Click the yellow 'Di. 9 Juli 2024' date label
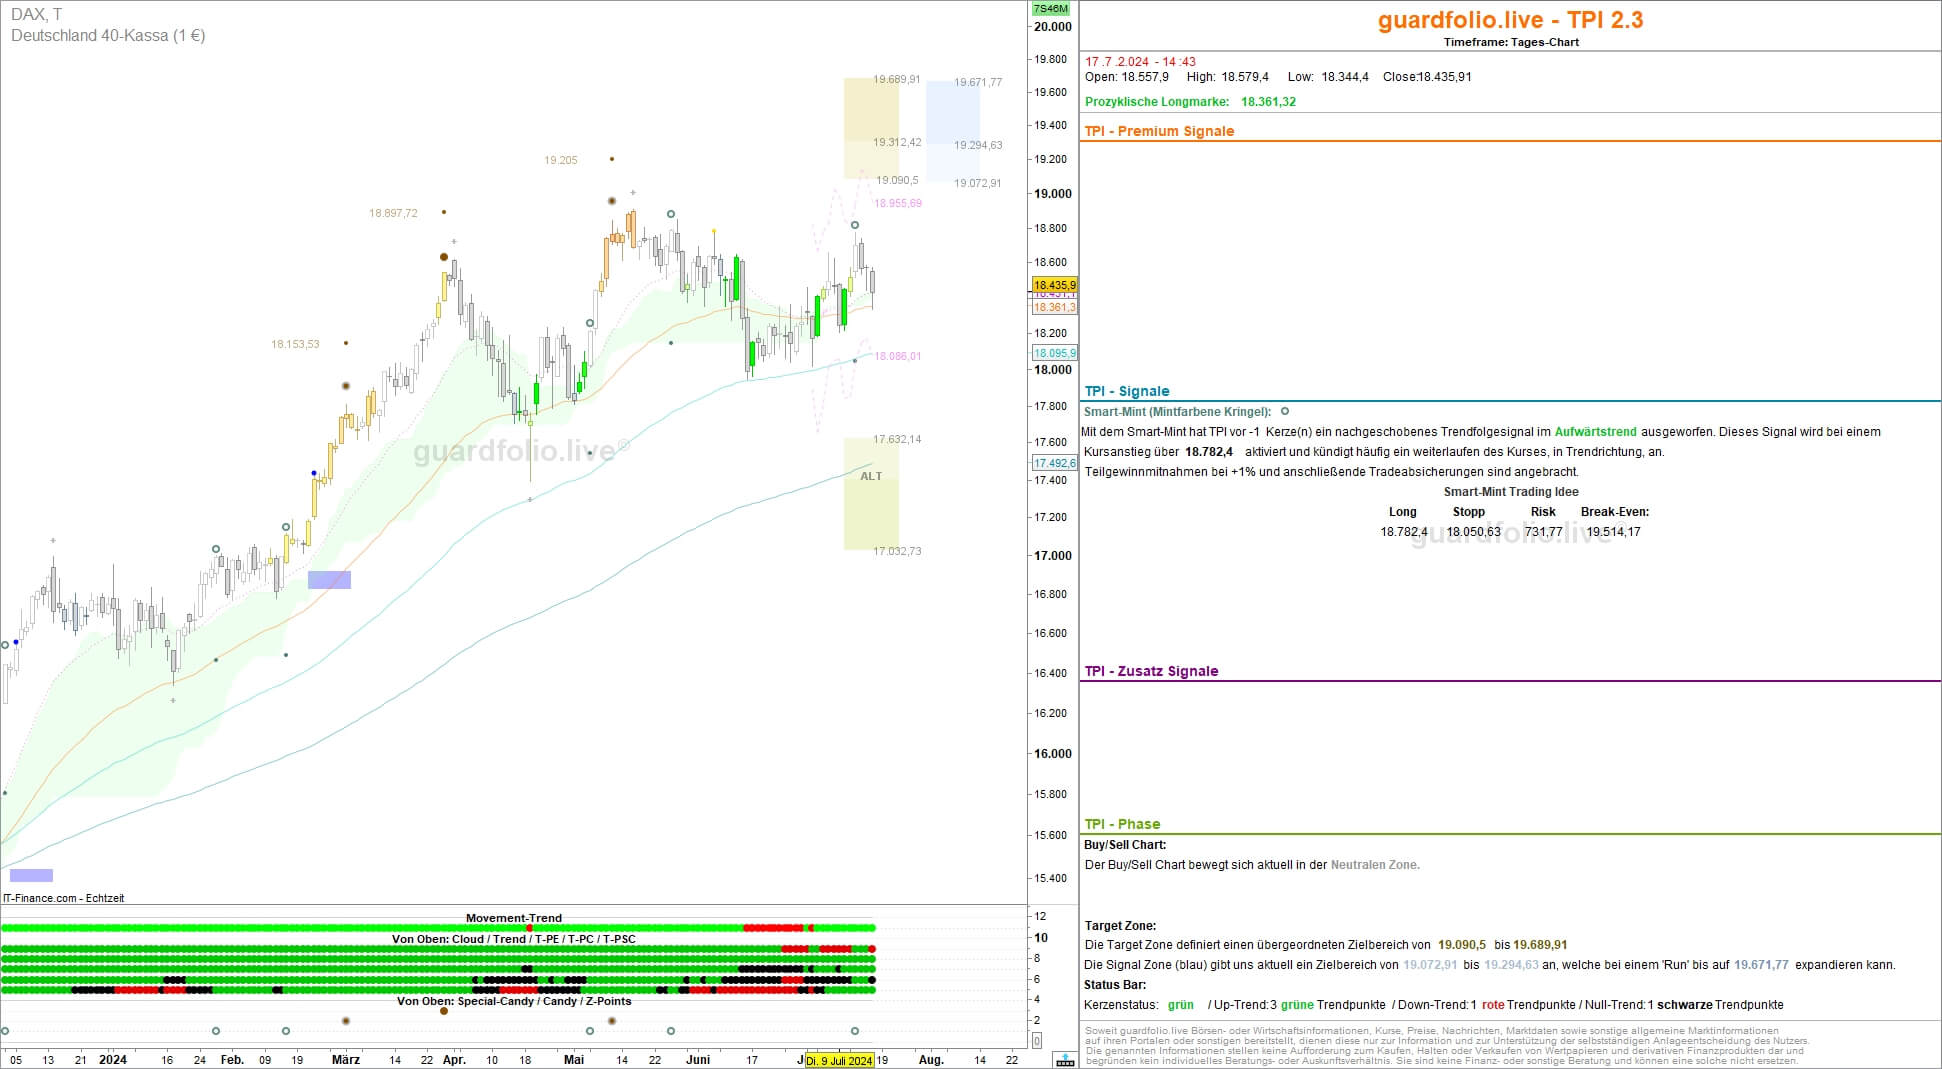Viewport: 1942px width, 1069px height. coord(839,1060)
